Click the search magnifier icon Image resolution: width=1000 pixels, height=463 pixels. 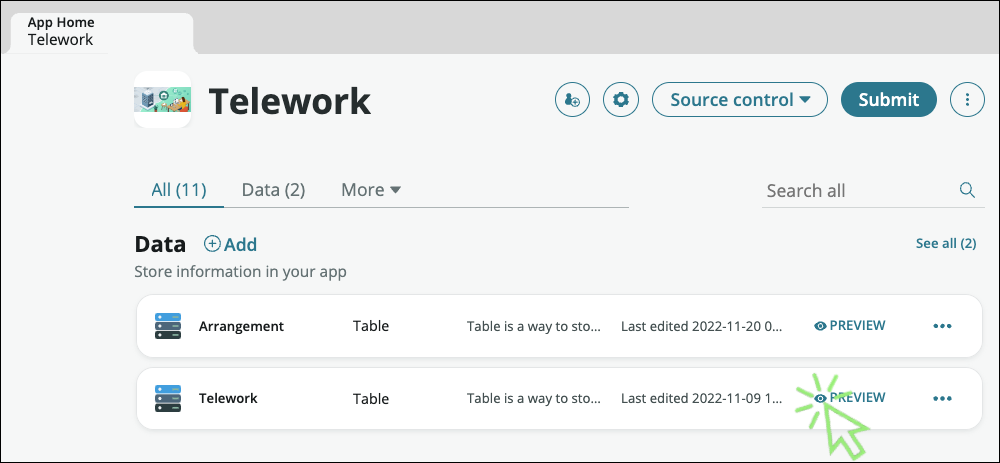(967, 190)
